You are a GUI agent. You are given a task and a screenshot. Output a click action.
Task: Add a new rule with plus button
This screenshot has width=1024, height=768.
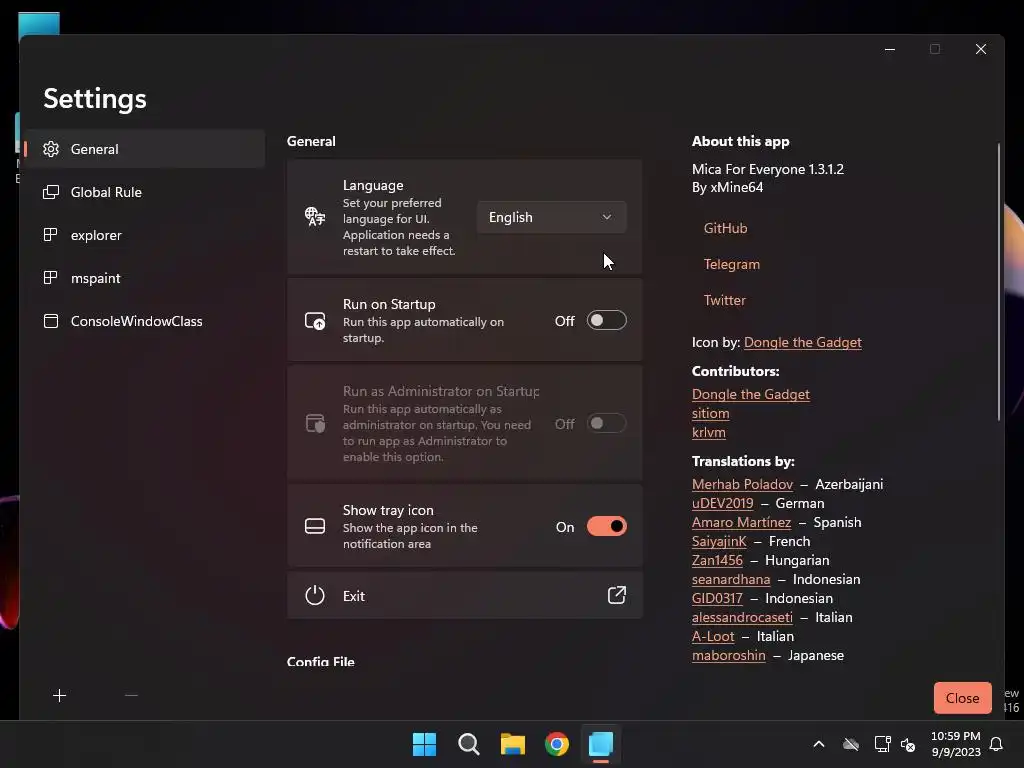[59, 696]
